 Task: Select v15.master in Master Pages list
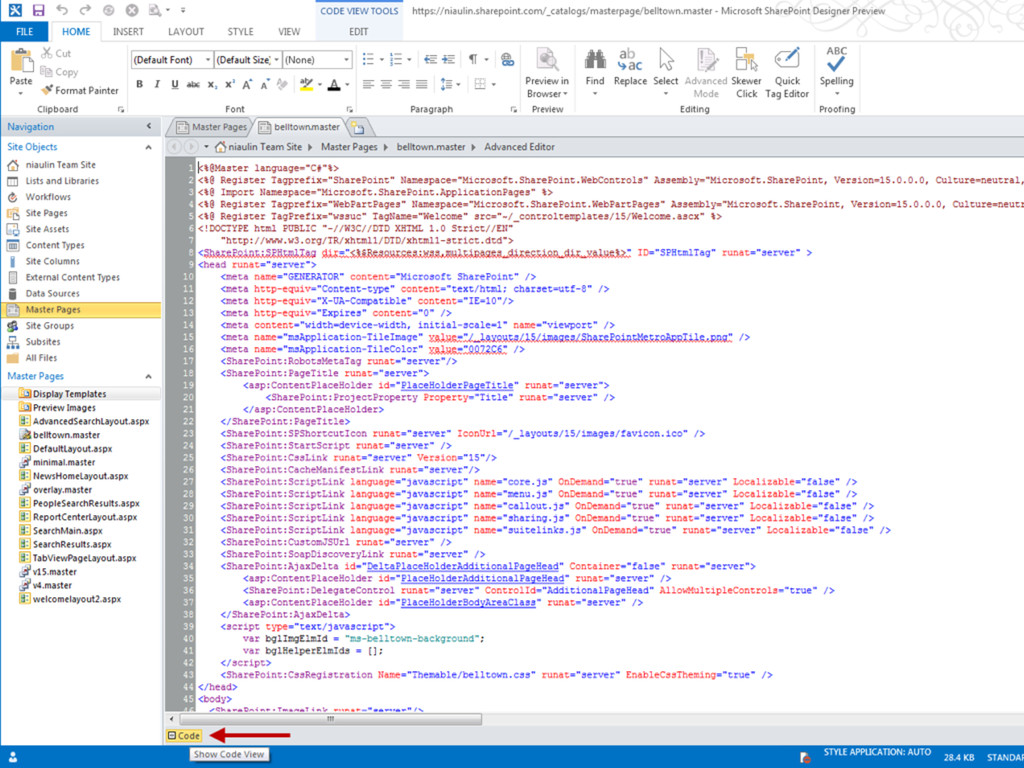point(54,572)
